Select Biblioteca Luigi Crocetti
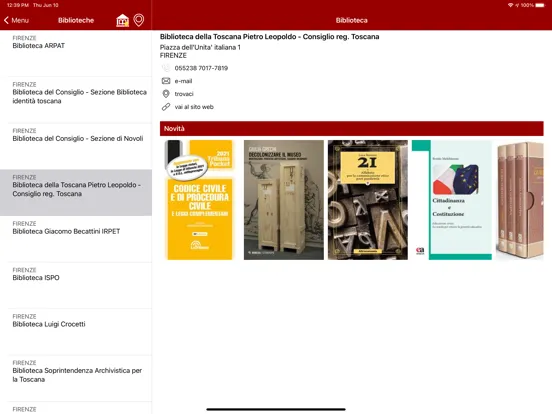 (x=76, y=332)
